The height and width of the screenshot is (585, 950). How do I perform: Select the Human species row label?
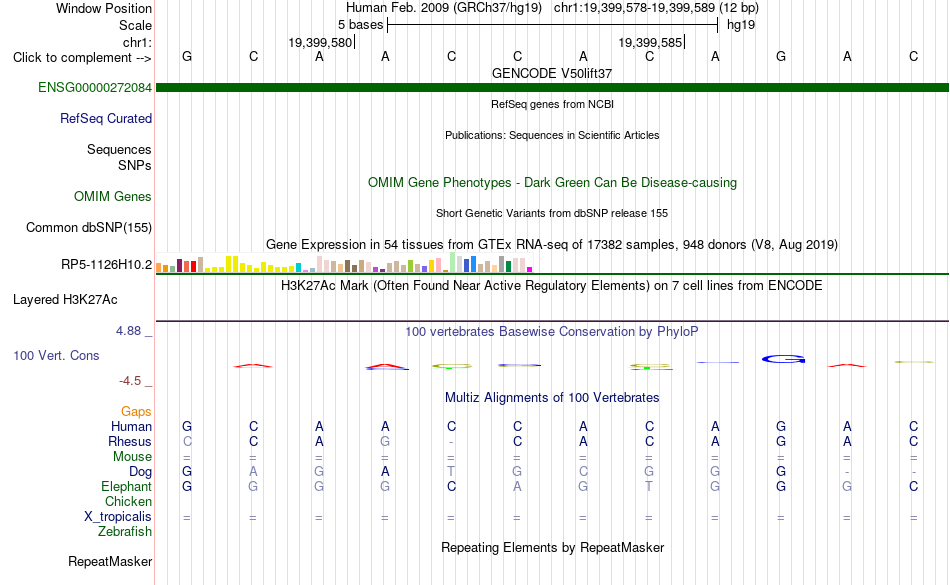click(131, 426)
